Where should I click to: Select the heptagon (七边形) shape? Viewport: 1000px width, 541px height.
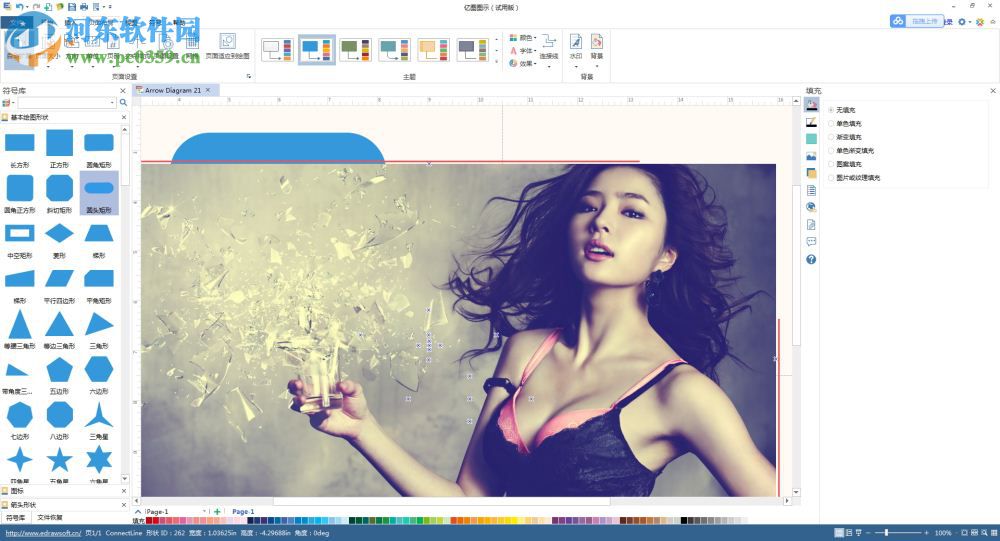pos(20,415)
